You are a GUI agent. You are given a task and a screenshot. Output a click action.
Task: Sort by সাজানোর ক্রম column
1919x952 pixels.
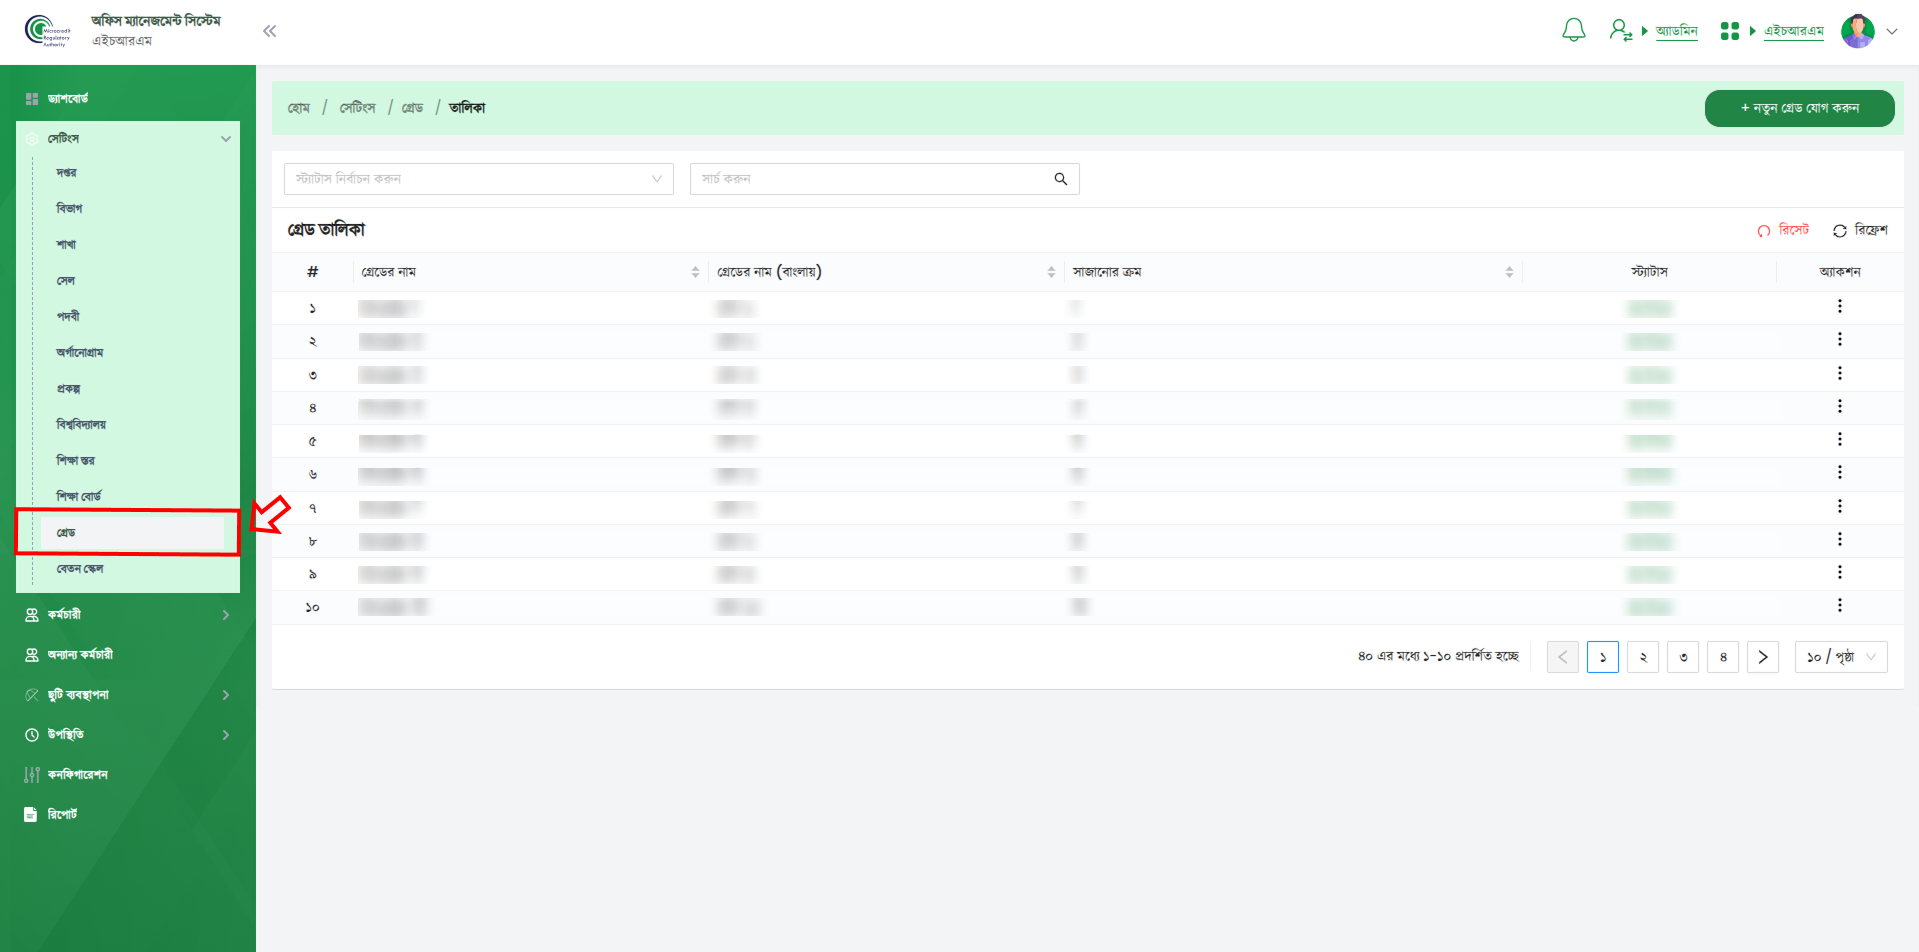click(1509, 272)
